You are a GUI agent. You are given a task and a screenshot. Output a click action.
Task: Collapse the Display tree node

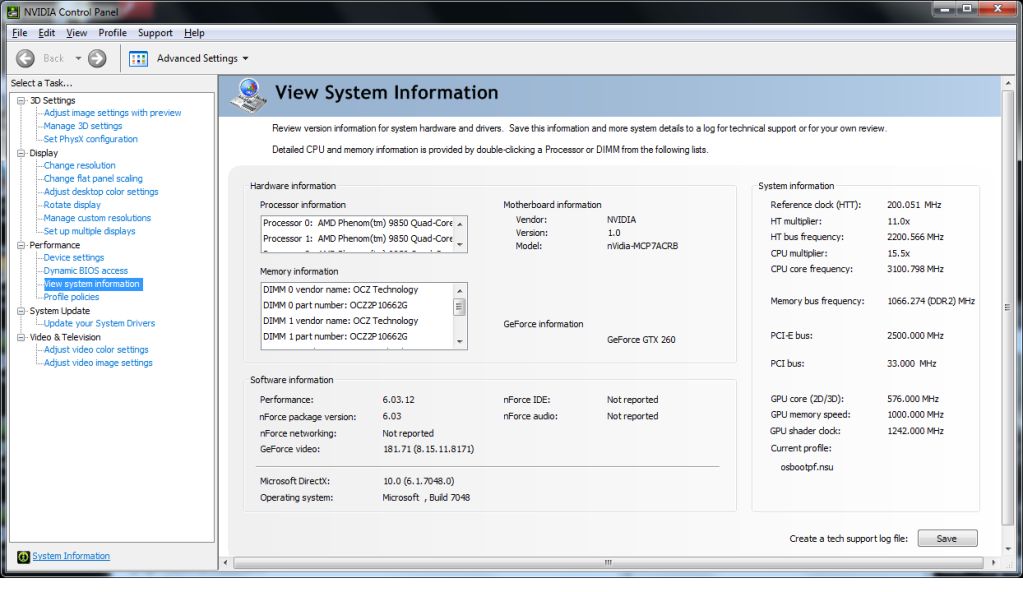[x=21, y=153]
